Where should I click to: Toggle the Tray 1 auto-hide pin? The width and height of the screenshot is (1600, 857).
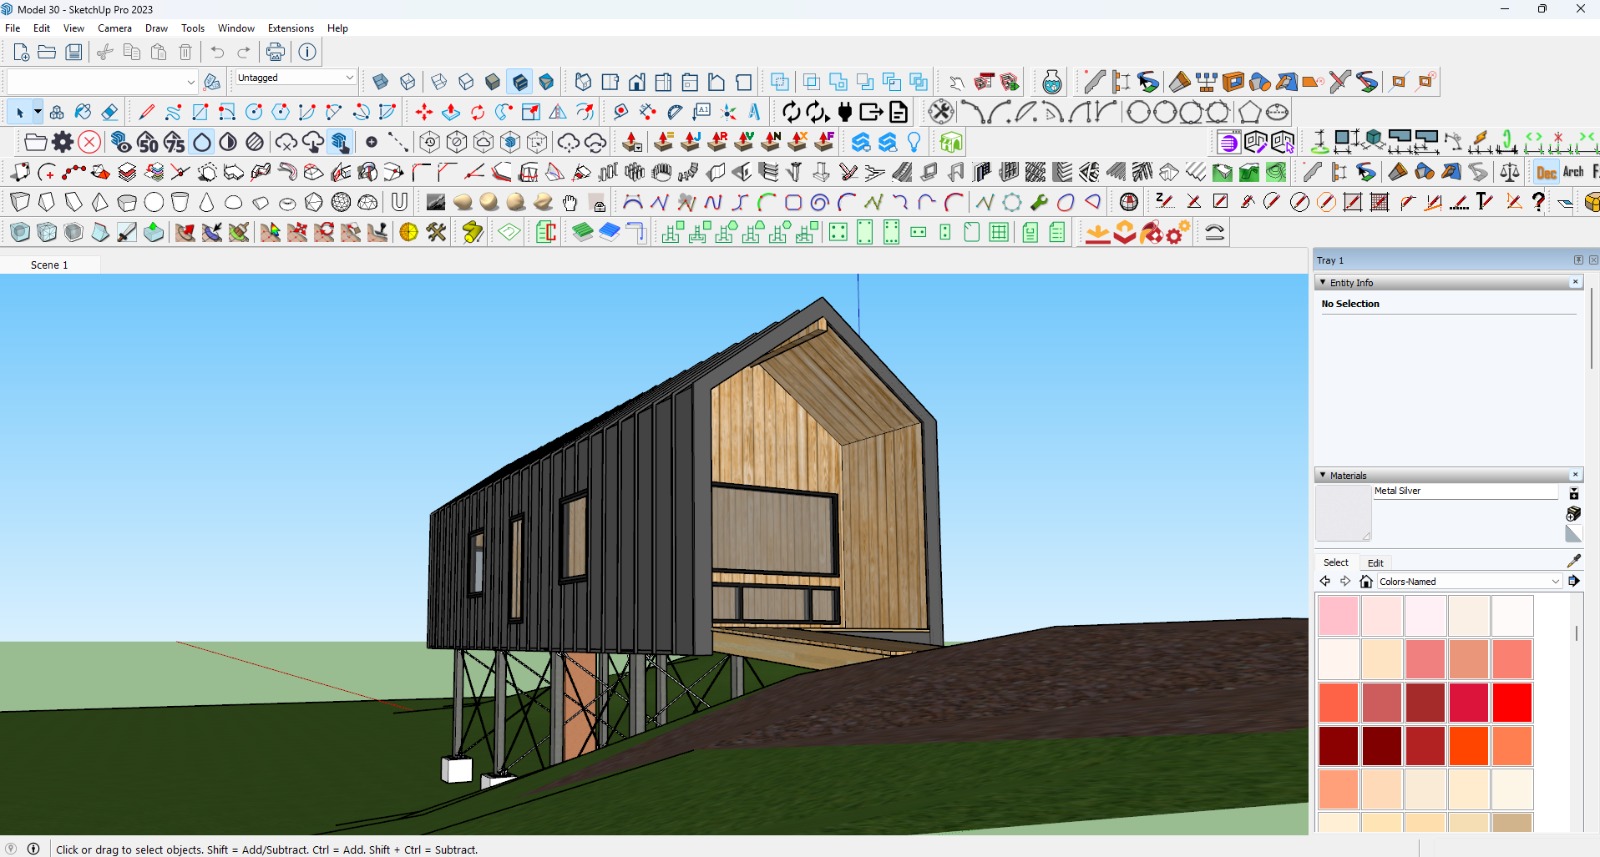pos(1578,260)
